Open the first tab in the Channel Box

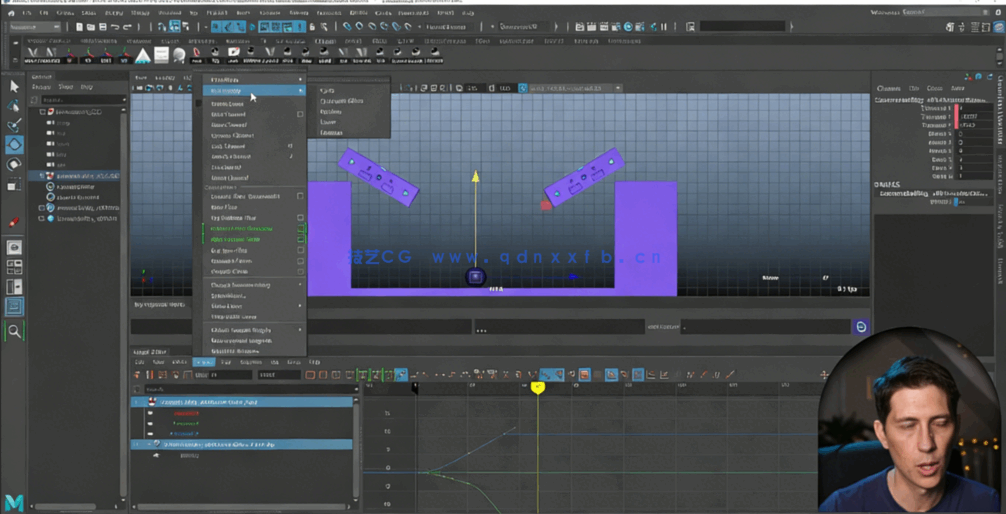tap(888, 88)
